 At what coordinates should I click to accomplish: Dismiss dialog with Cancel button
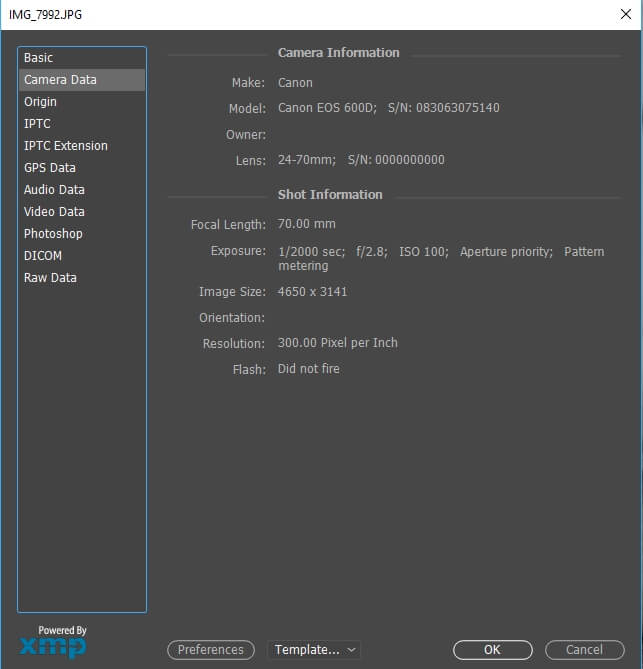[x=584, y=650]
